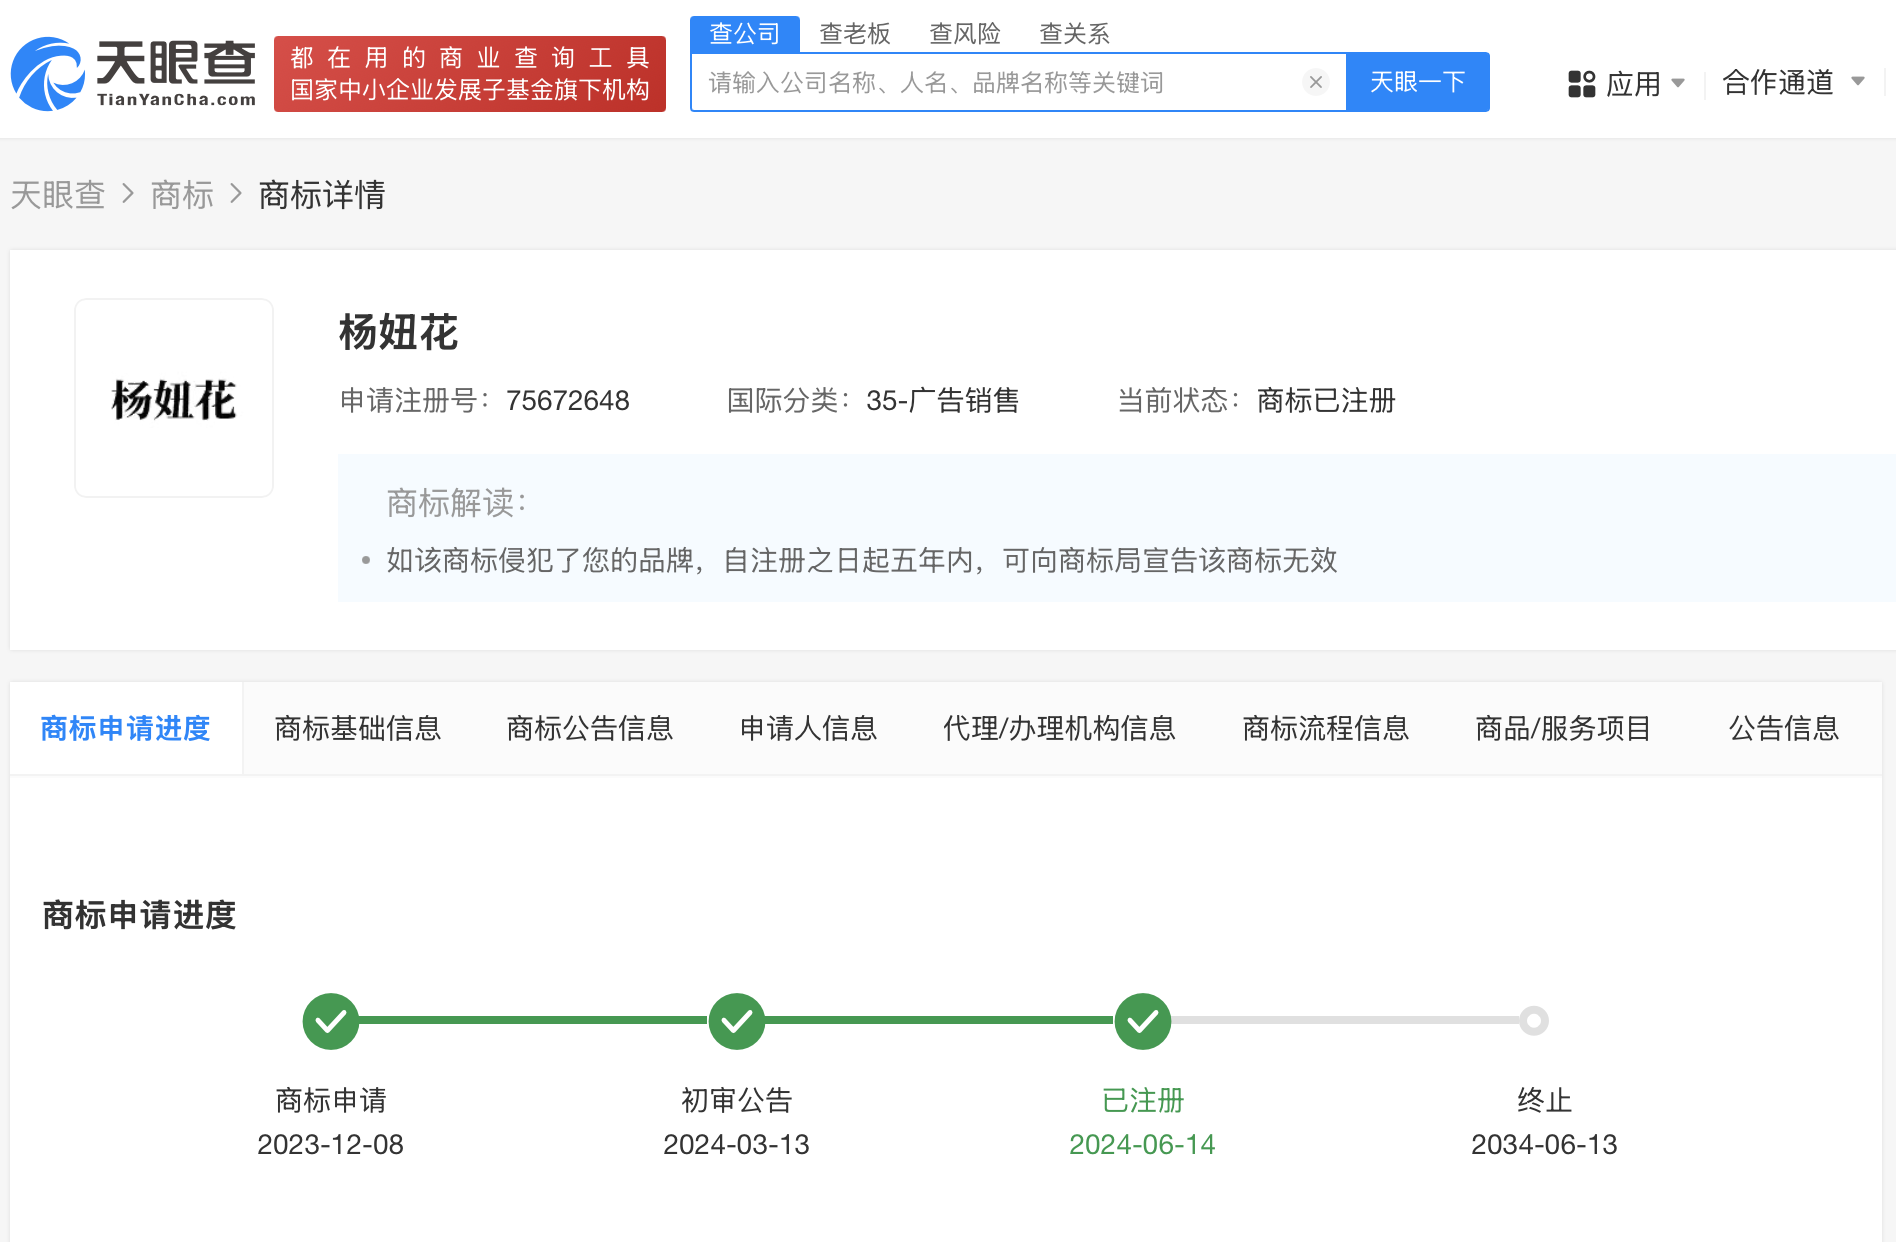
Task: Click the 应用 grid icon
Action: coord(1581,83)
